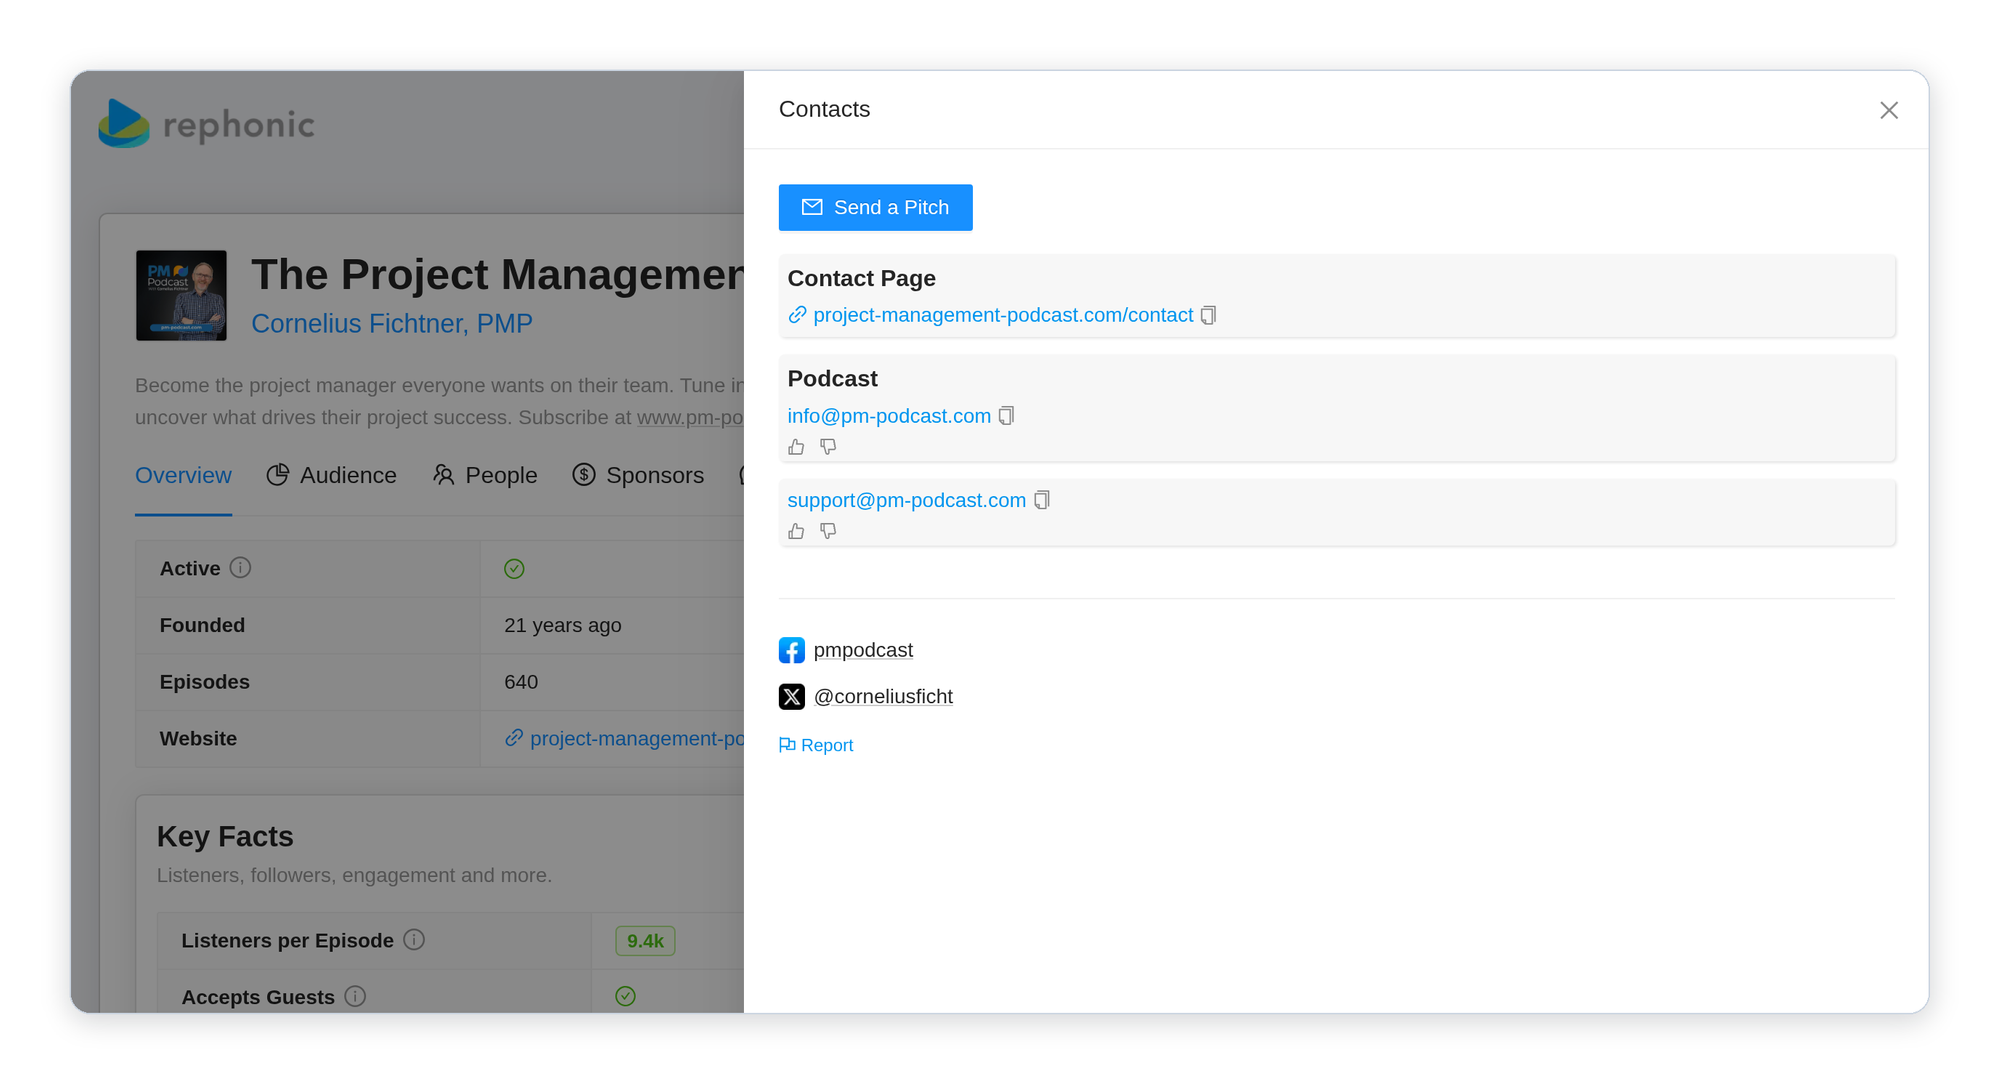The image size is (2000, 1084).
Task: Click the info icon beside Listeners per Episode
Action: (x=414, y=940)
